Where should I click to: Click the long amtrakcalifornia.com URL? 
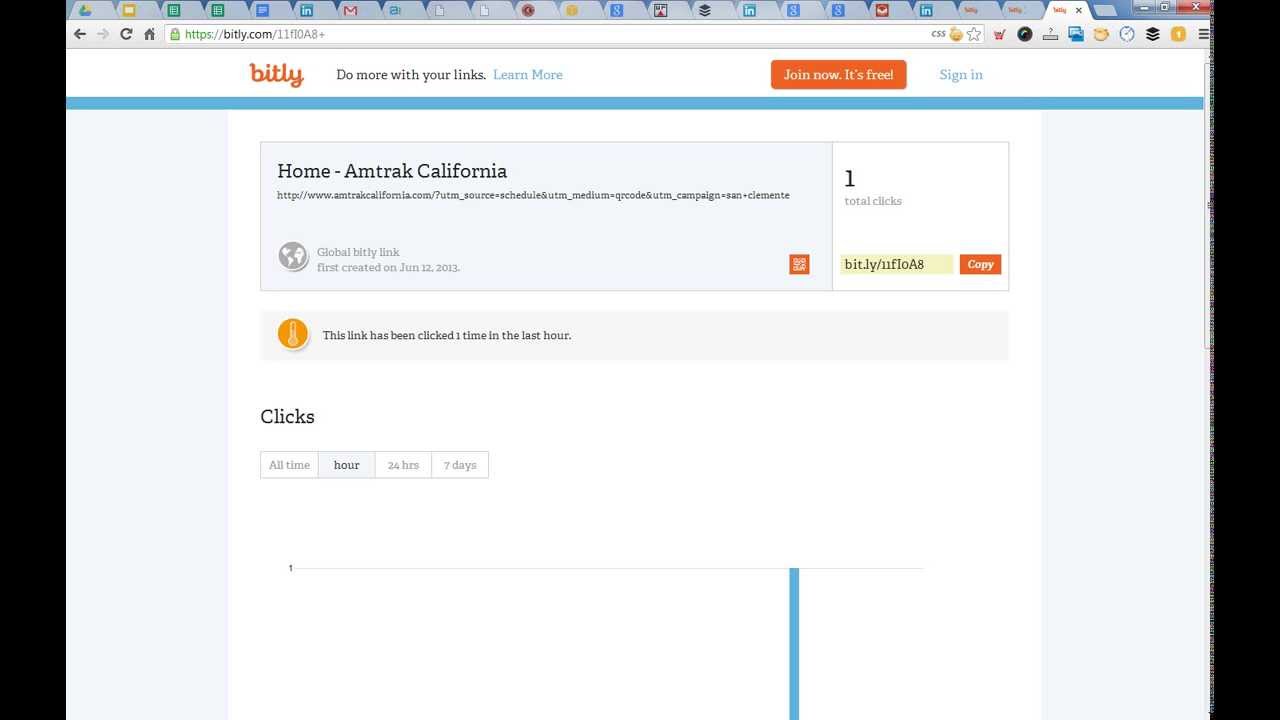click(533, 195)
